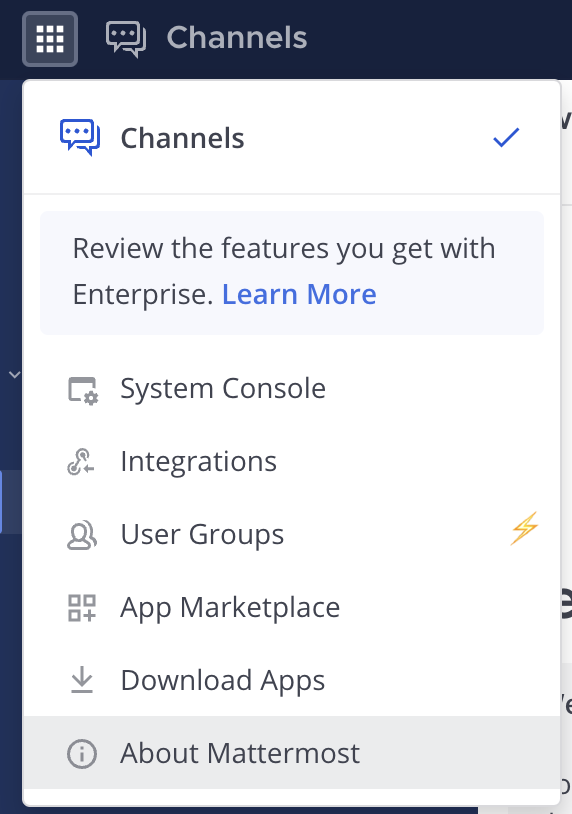The width and height of the screenshot is (572, 814).
Task: Click the Download Apps arrow icon
Action: pyautogui.click(x=81, y=680)
